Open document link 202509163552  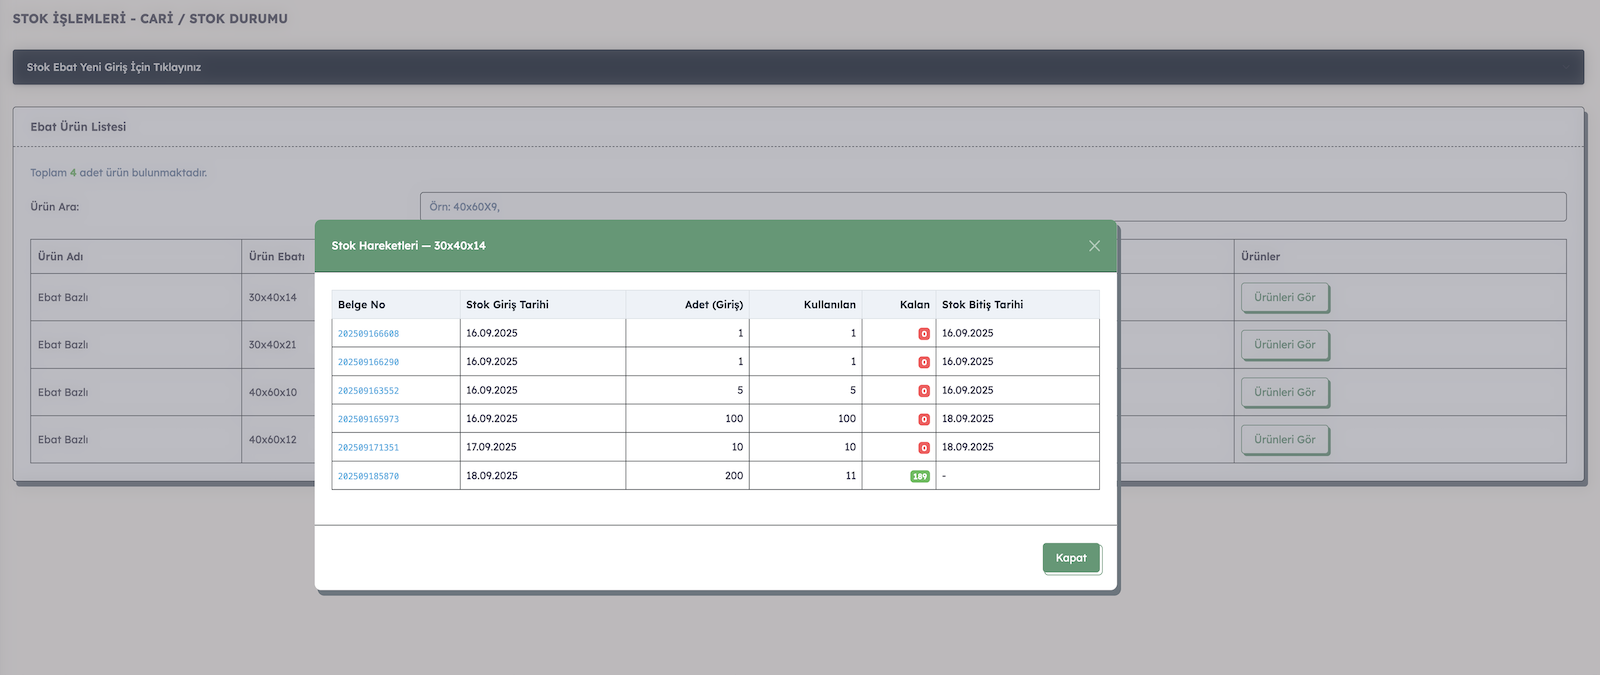pos(368,391)
